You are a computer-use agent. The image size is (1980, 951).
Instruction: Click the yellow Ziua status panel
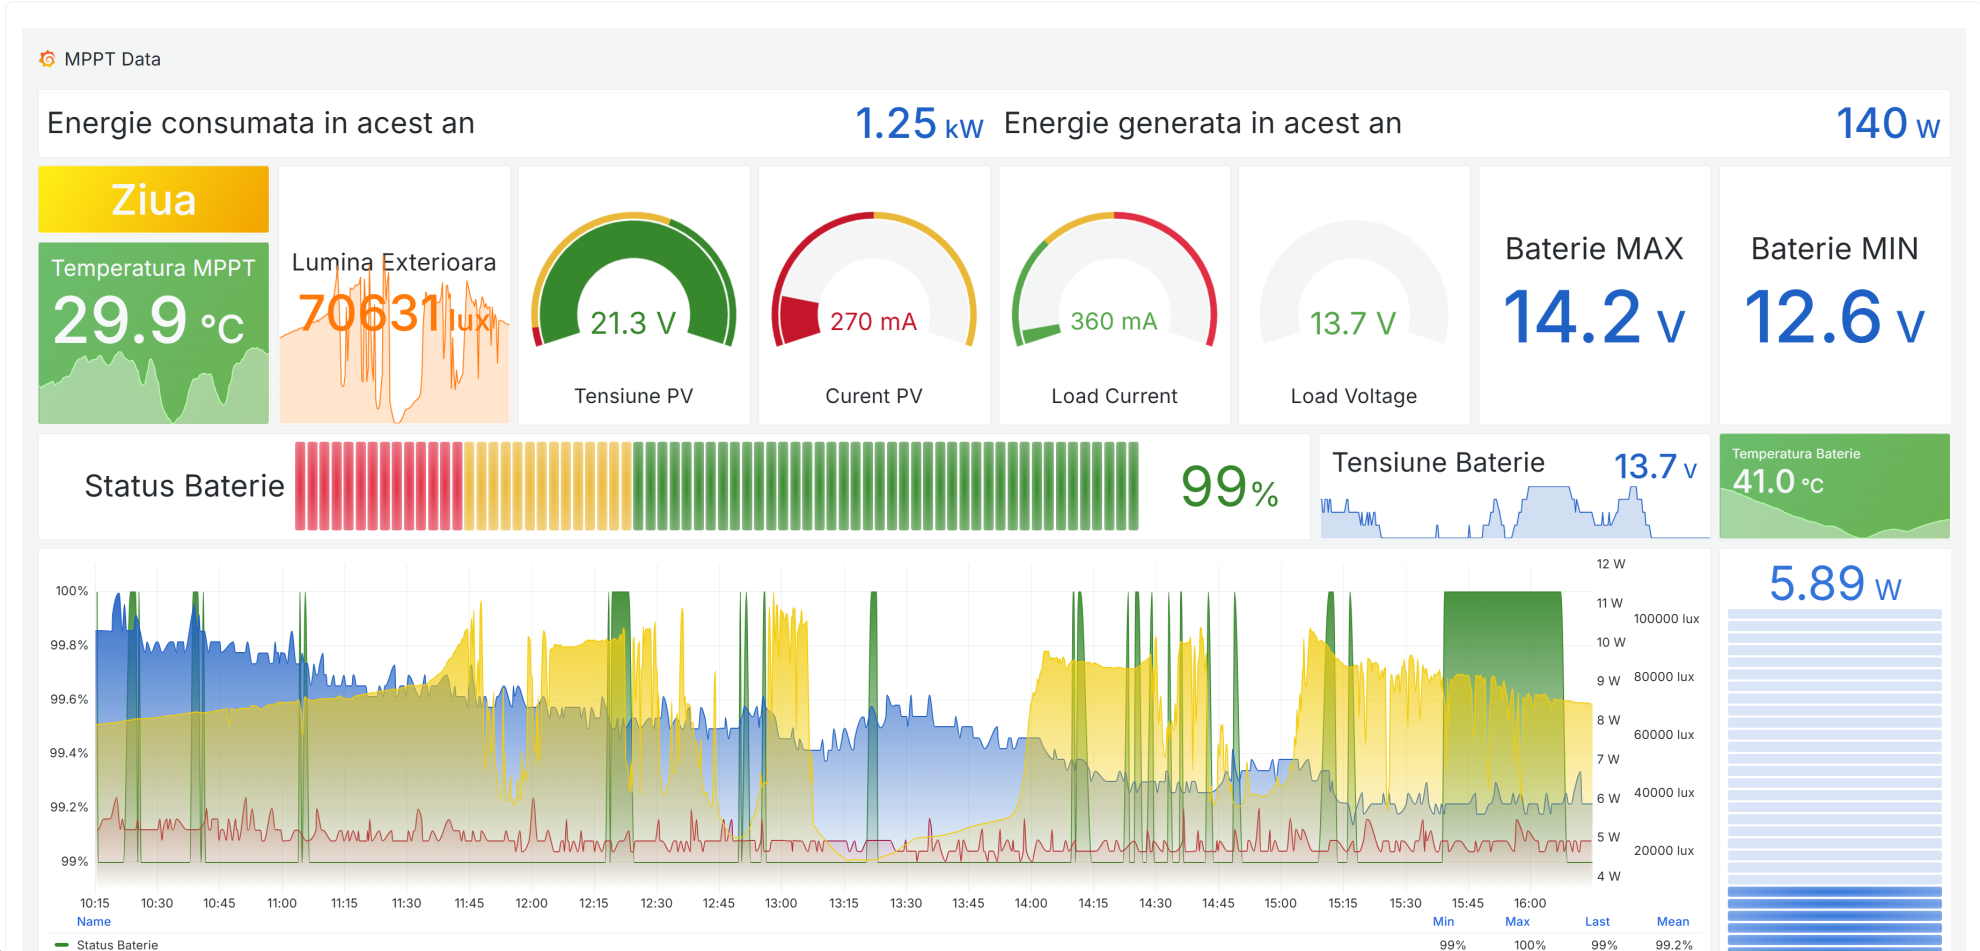153,200
